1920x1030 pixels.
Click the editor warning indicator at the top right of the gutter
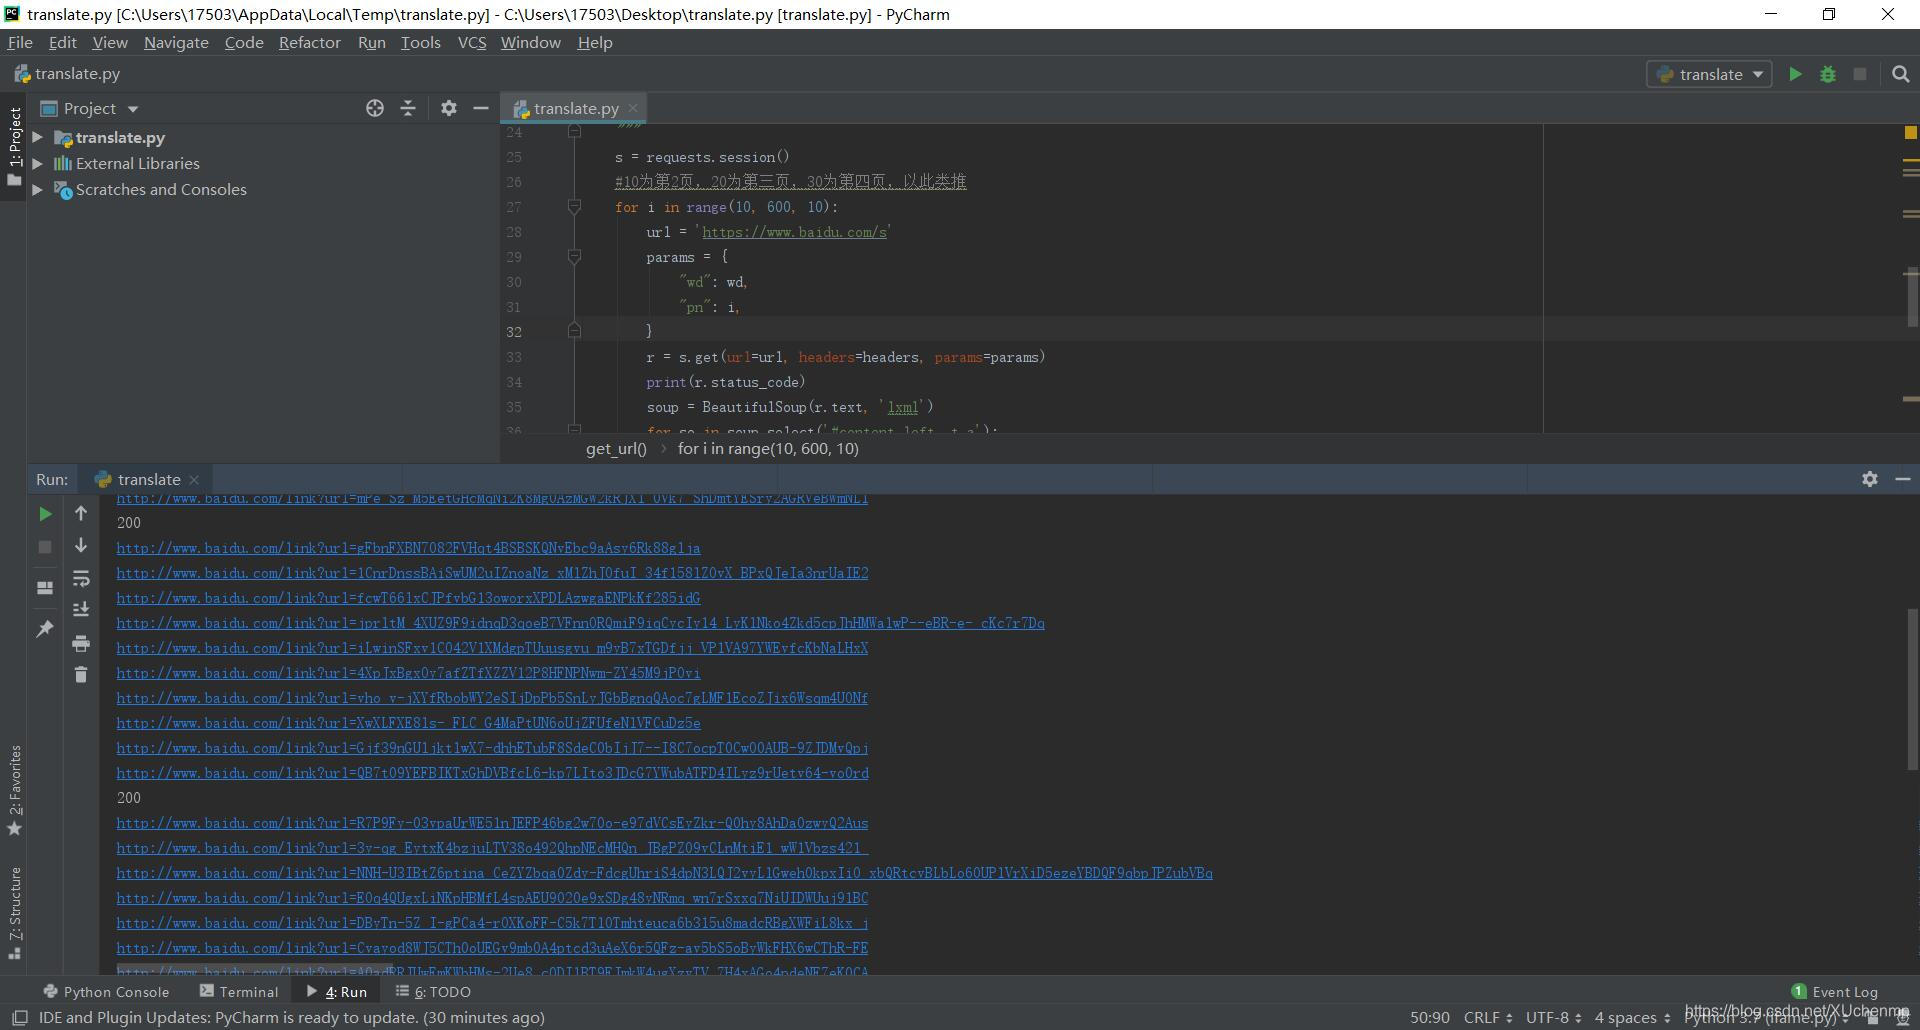pyautogui.click(x=1910, y=132)
